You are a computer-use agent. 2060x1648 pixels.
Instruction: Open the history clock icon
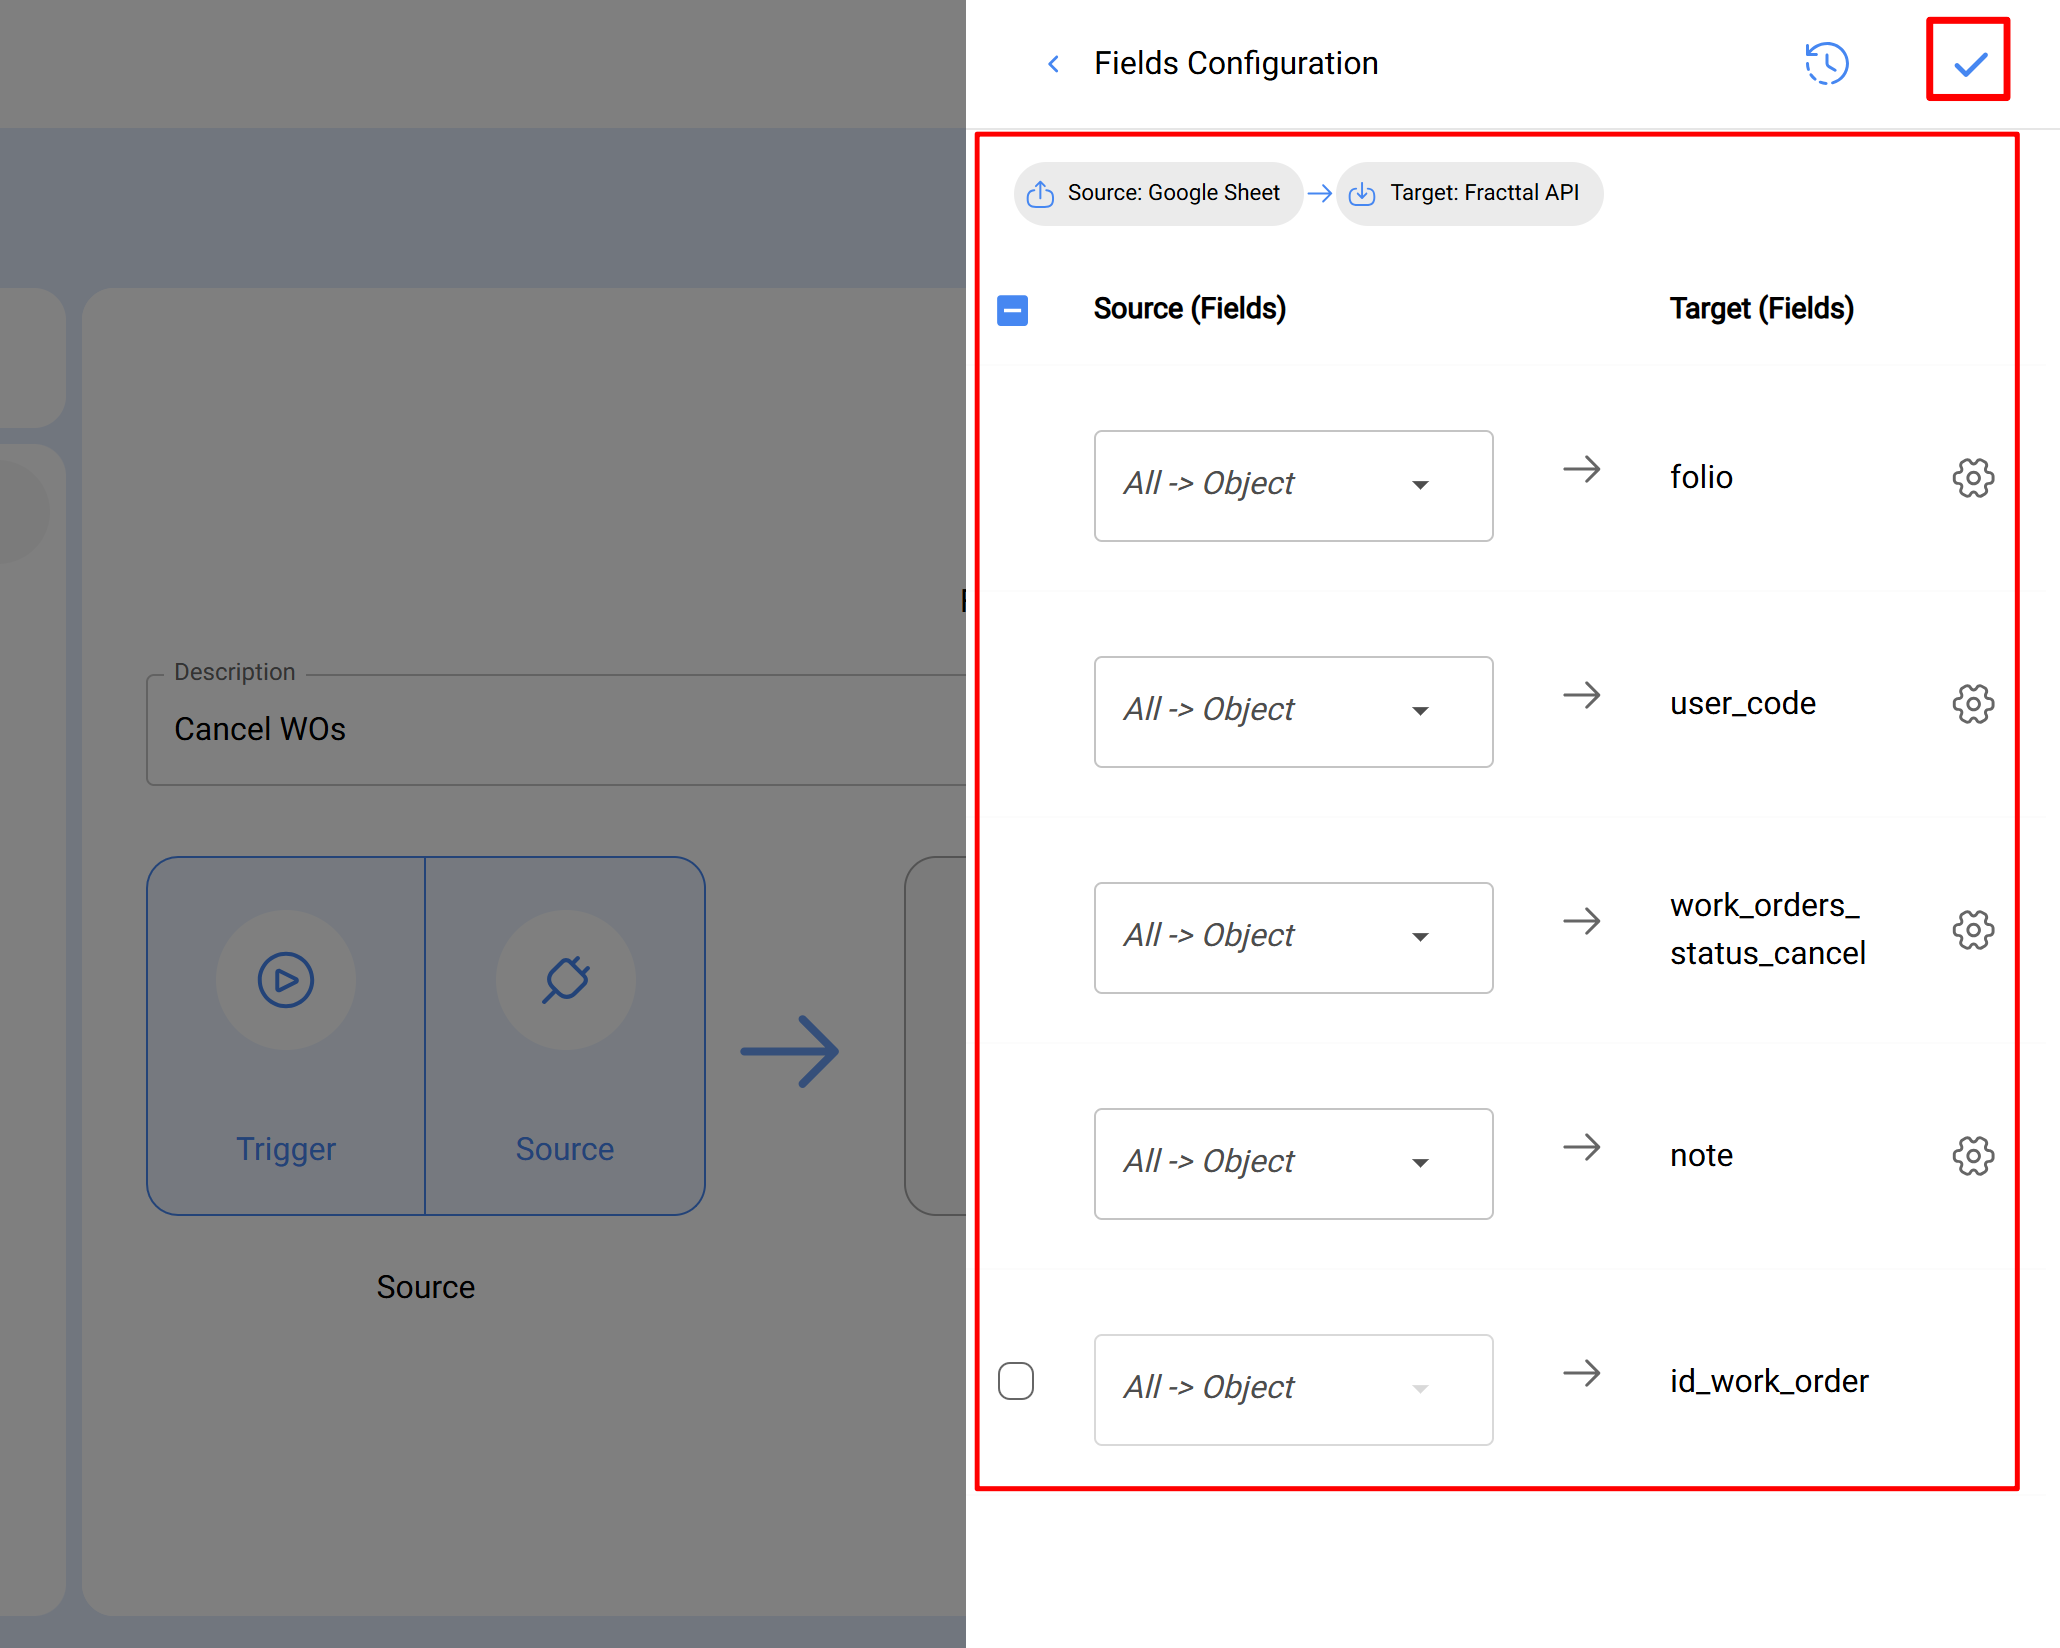click(x=1826, y=64)
